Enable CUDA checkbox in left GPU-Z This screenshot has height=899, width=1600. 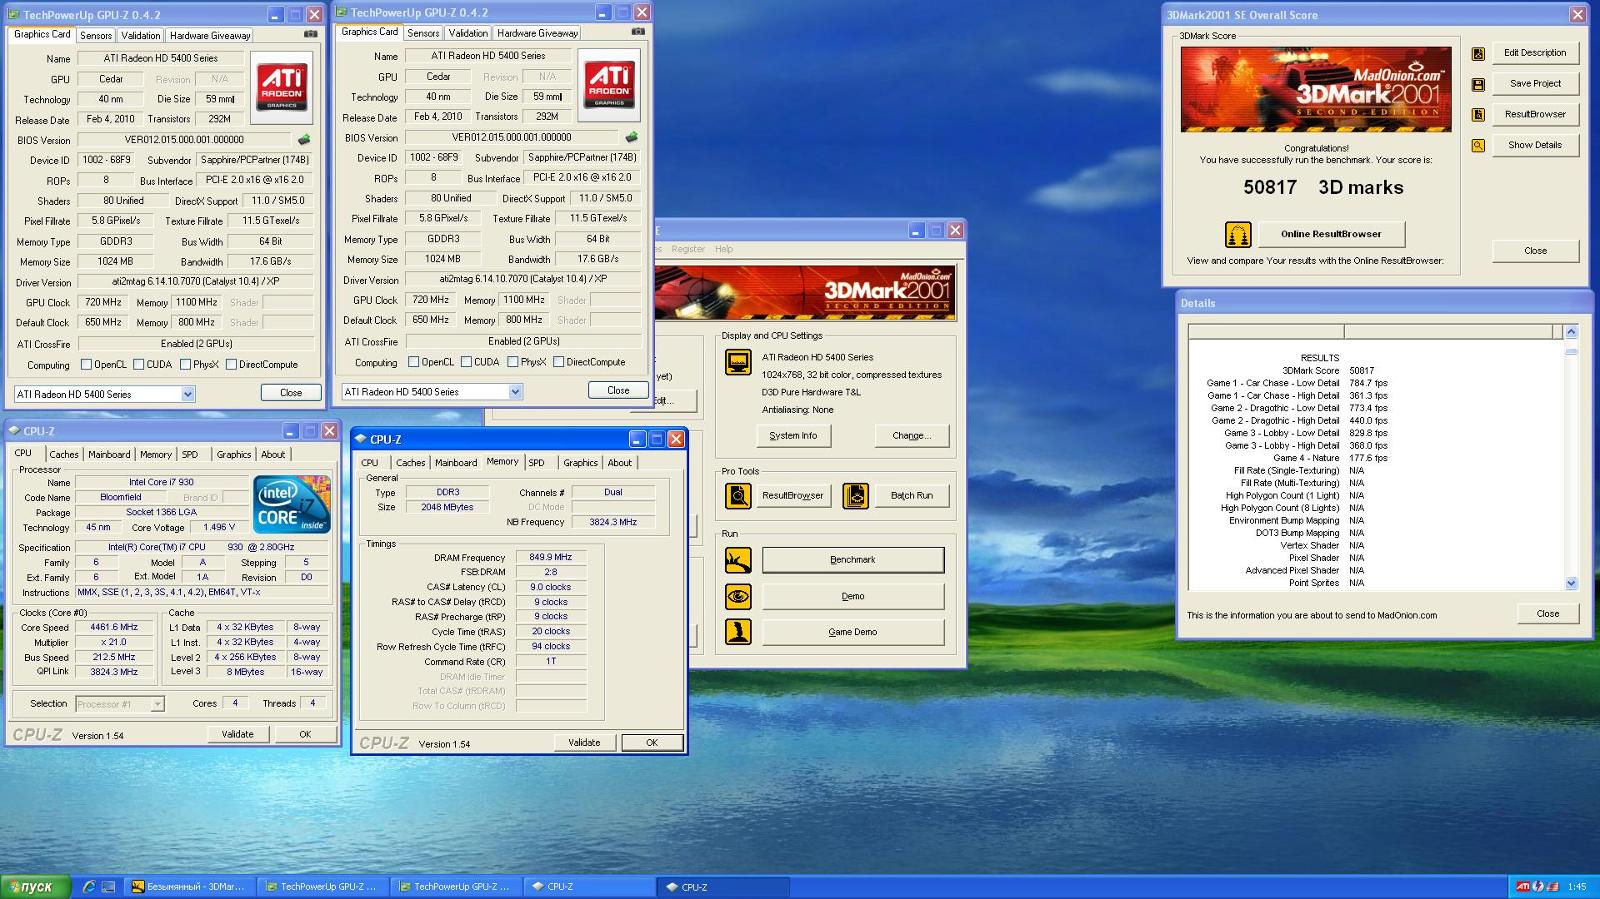138,365
